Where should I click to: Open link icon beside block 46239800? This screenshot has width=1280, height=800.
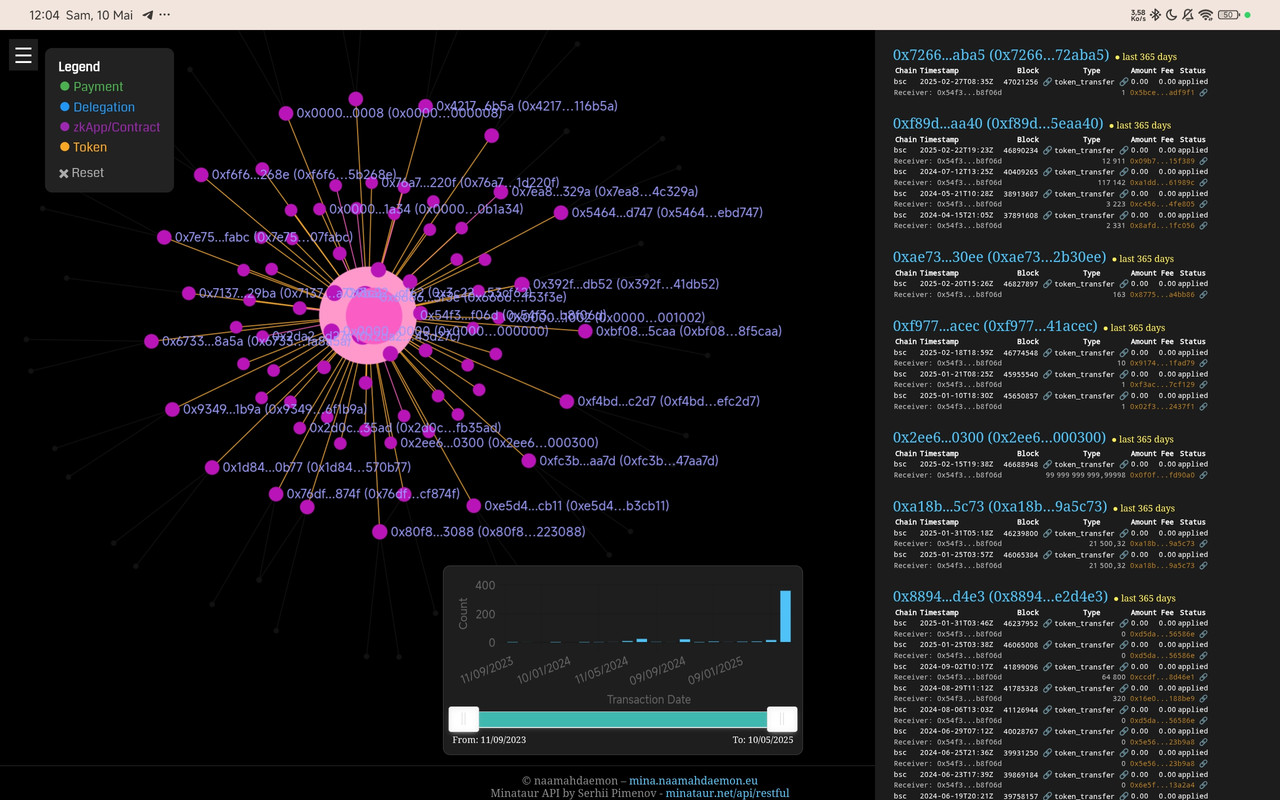pyautogui.click(x=1047, y=533)
